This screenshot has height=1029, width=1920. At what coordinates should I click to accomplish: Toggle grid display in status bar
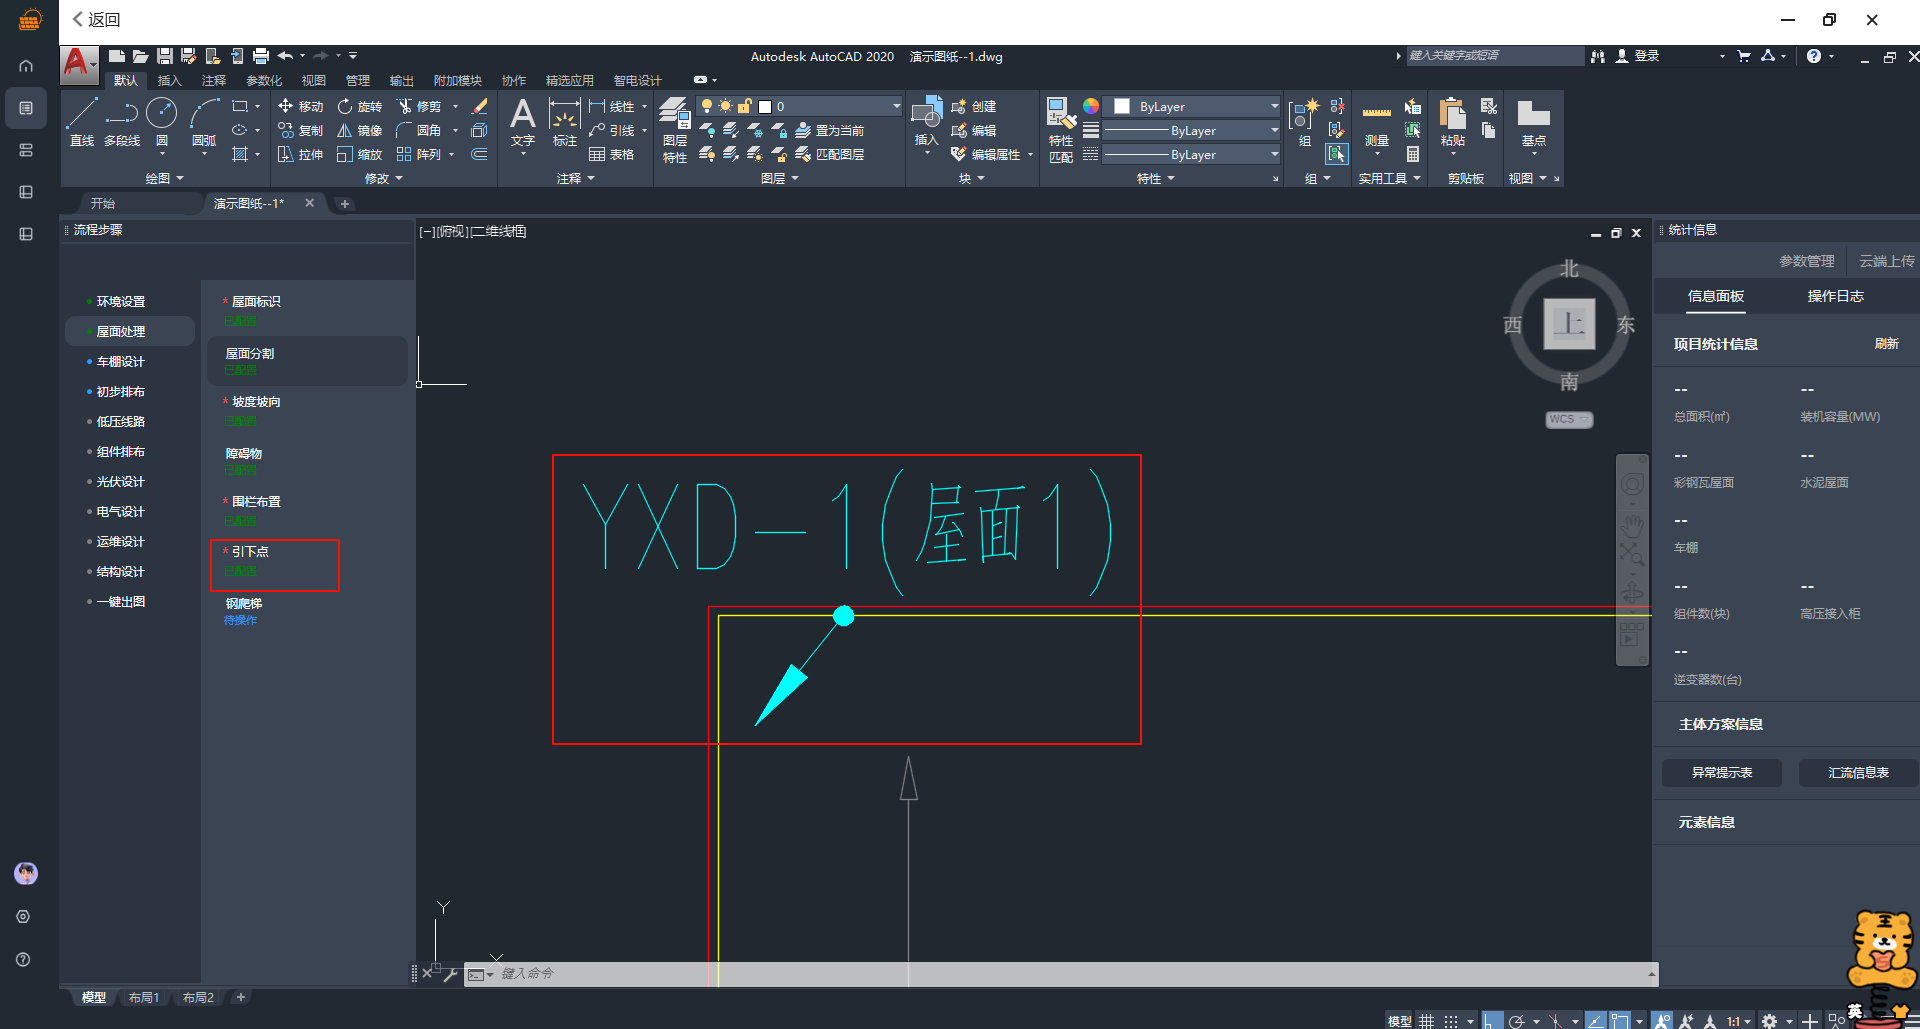click(x=1427, y=1021)
